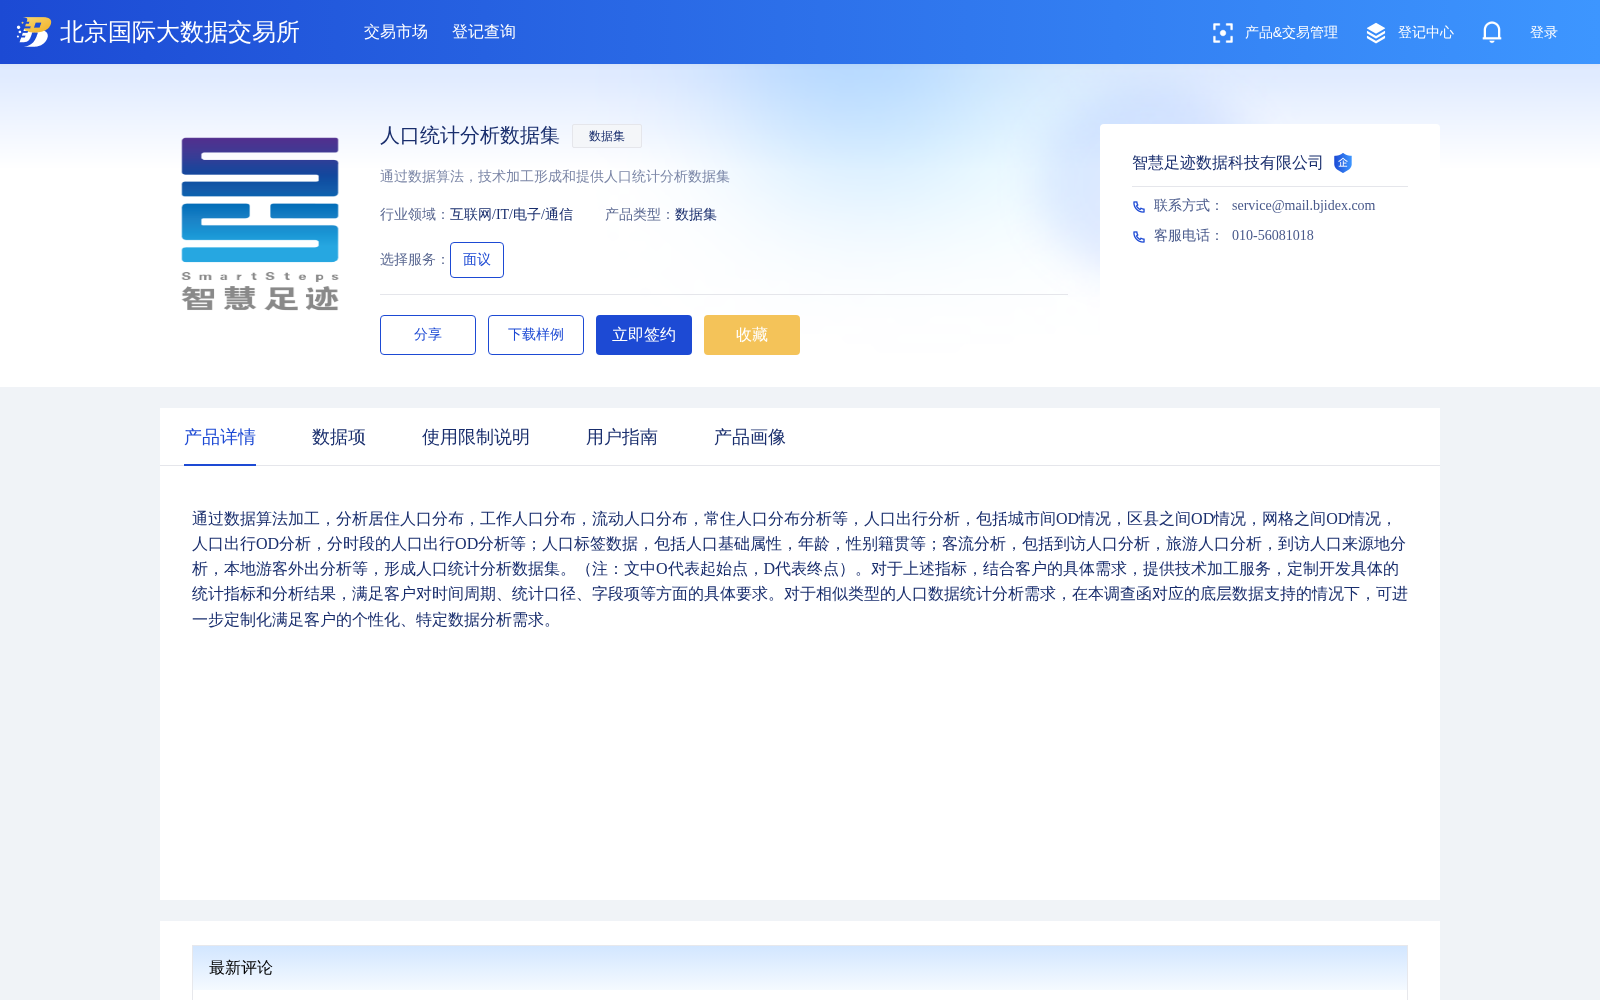1600x1000 pixels.
Task: Click company name 智慧足迹数据科技有限公司
Action: [1228, 163]
